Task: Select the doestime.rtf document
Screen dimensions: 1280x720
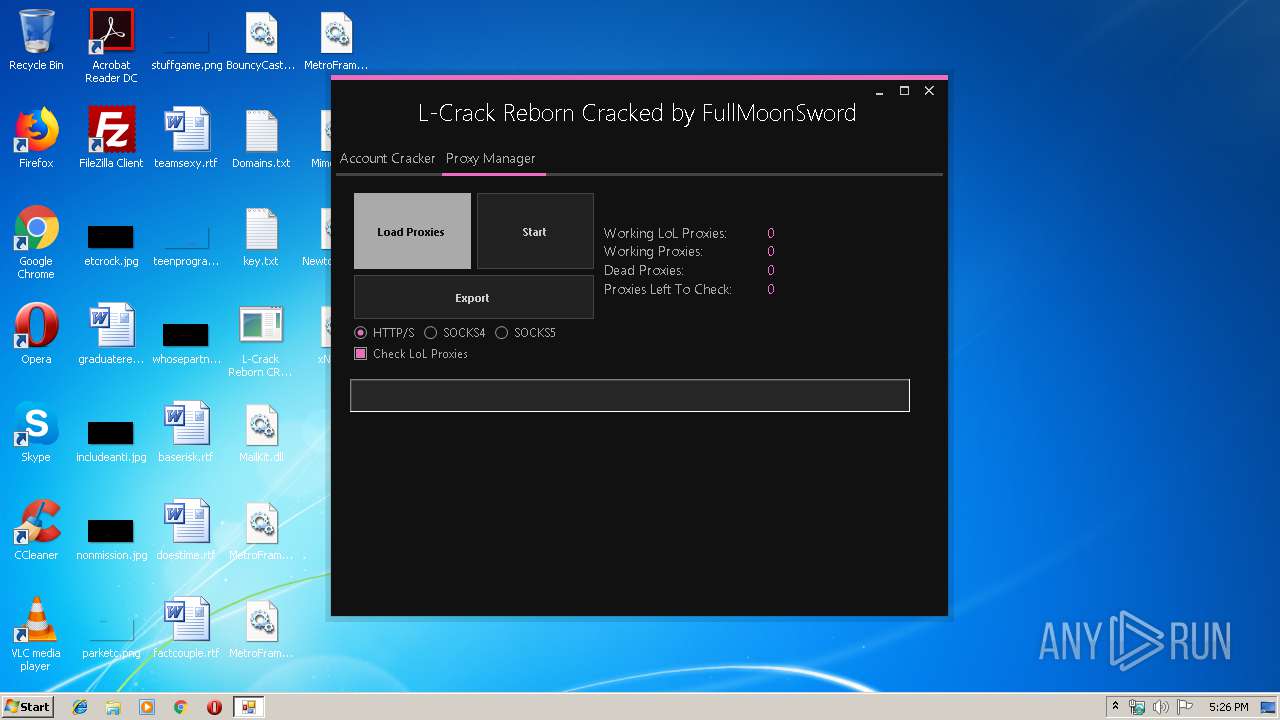Action: point(186,531)
